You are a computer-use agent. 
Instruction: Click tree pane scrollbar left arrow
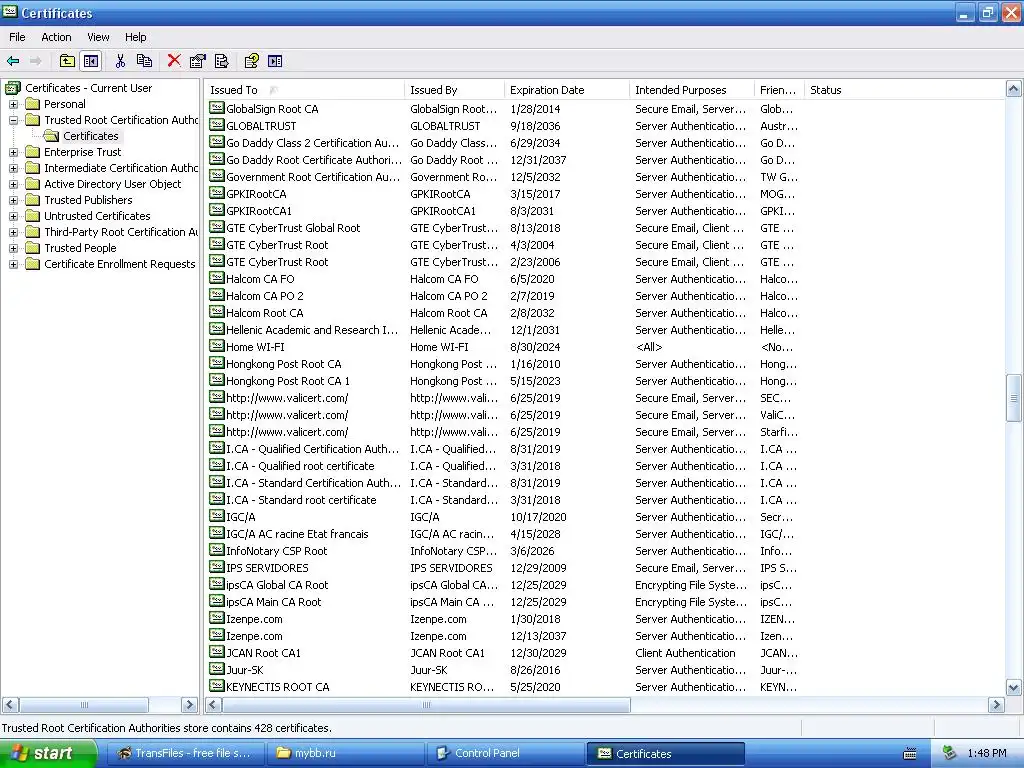click(x=10, y=704)
